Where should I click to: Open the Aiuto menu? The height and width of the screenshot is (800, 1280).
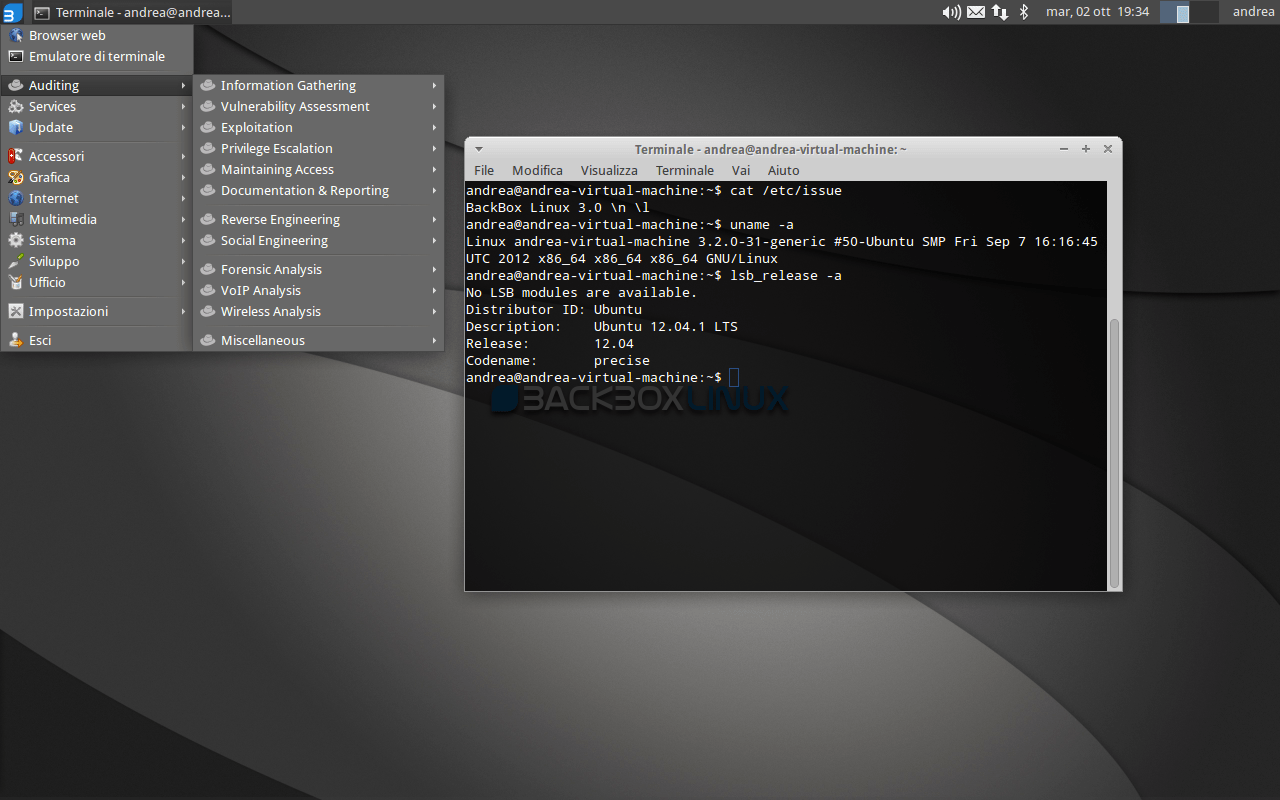click(784, 170)
